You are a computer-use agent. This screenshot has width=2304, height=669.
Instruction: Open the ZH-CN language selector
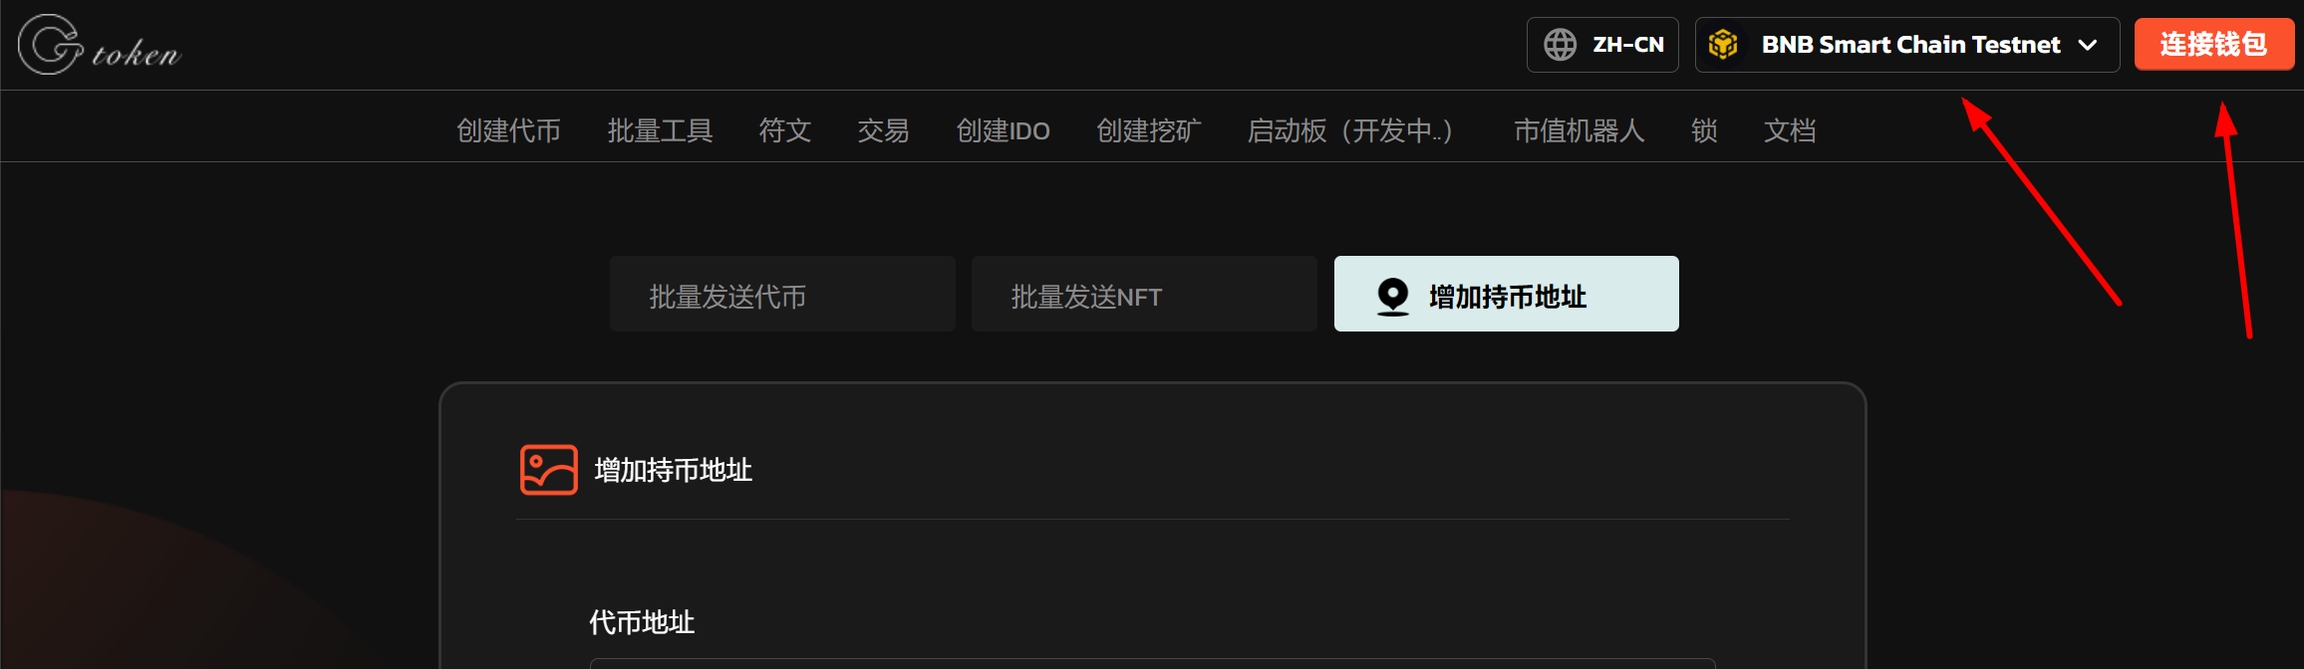1602,44
